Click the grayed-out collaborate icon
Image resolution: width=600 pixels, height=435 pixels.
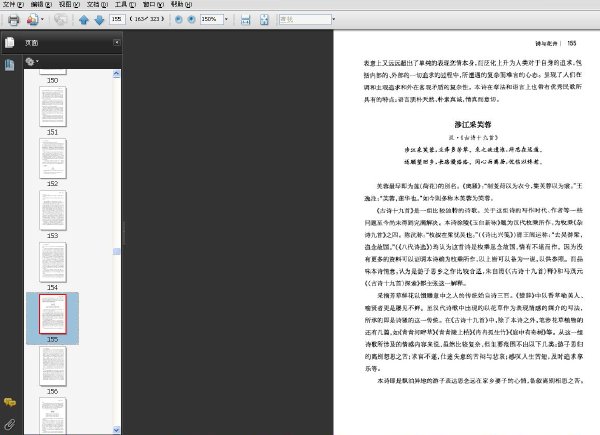pyautogui.click(x=60, y=19)
